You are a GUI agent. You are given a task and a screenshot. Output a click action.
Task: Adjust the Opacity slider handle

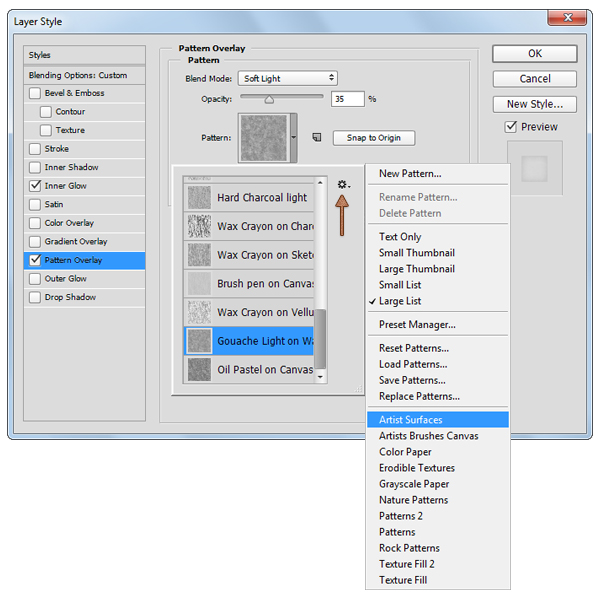(269, 100)
